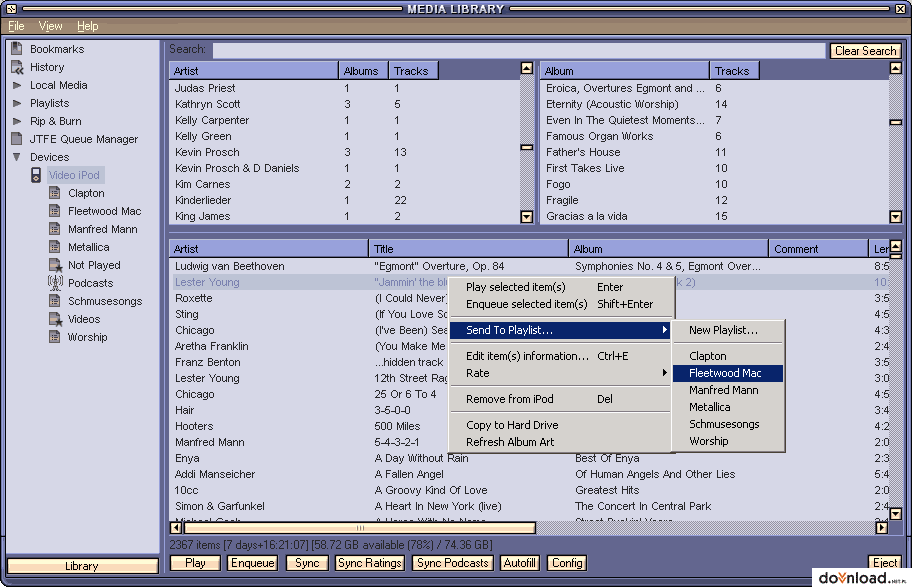
Task: Select the Famous Organ Works album
Action: [715, 136]
